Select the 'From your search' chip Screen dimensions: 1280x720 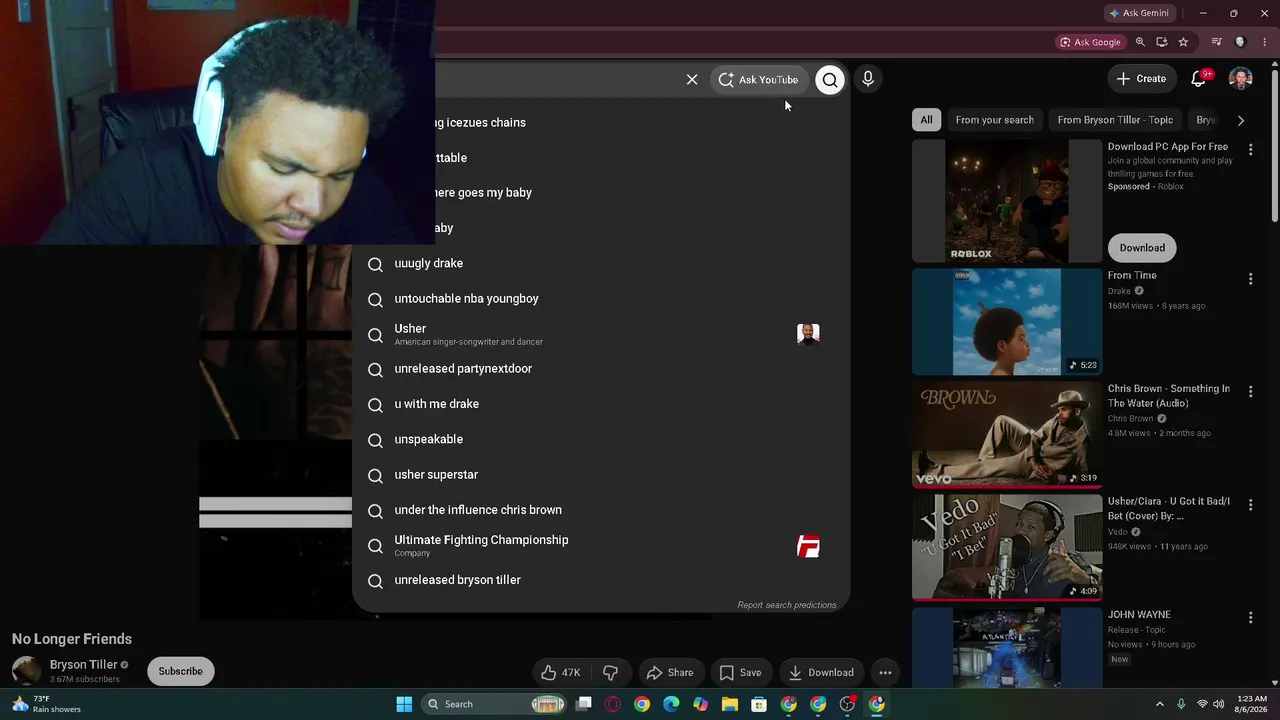point(995,120)
